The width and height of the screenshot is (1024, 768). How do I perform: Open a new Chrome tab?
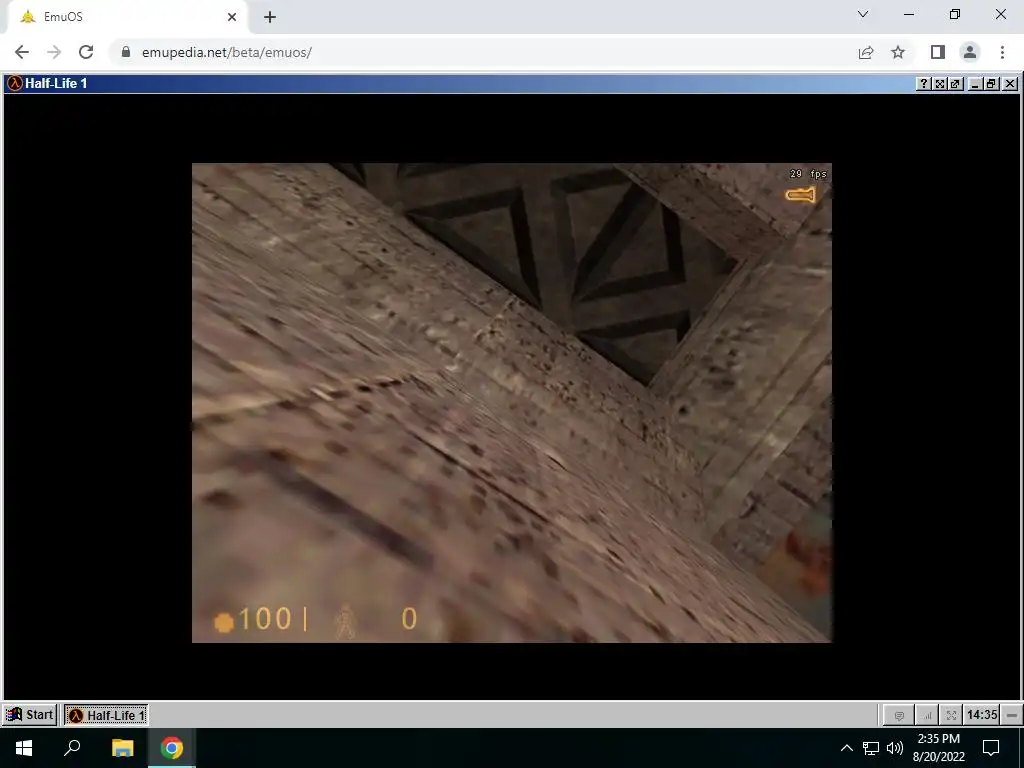tap(270, 17)
